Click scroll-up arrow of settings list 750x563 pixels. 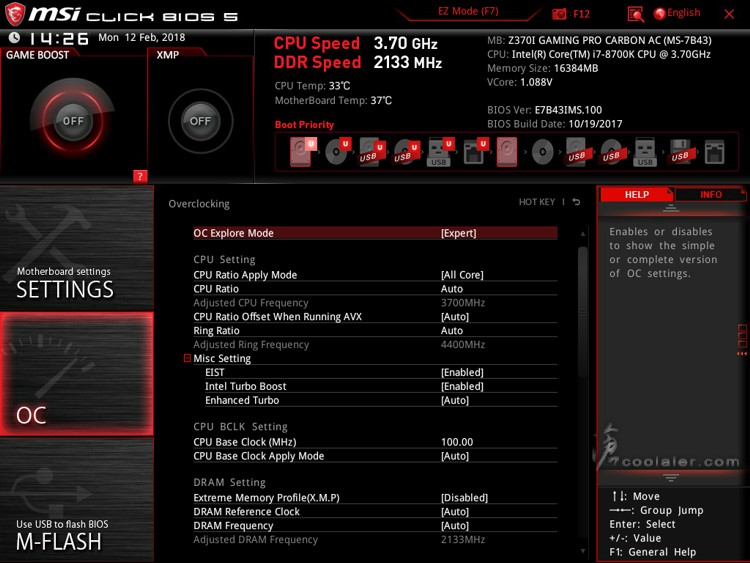pyautogui.click(x=583, y=234)
